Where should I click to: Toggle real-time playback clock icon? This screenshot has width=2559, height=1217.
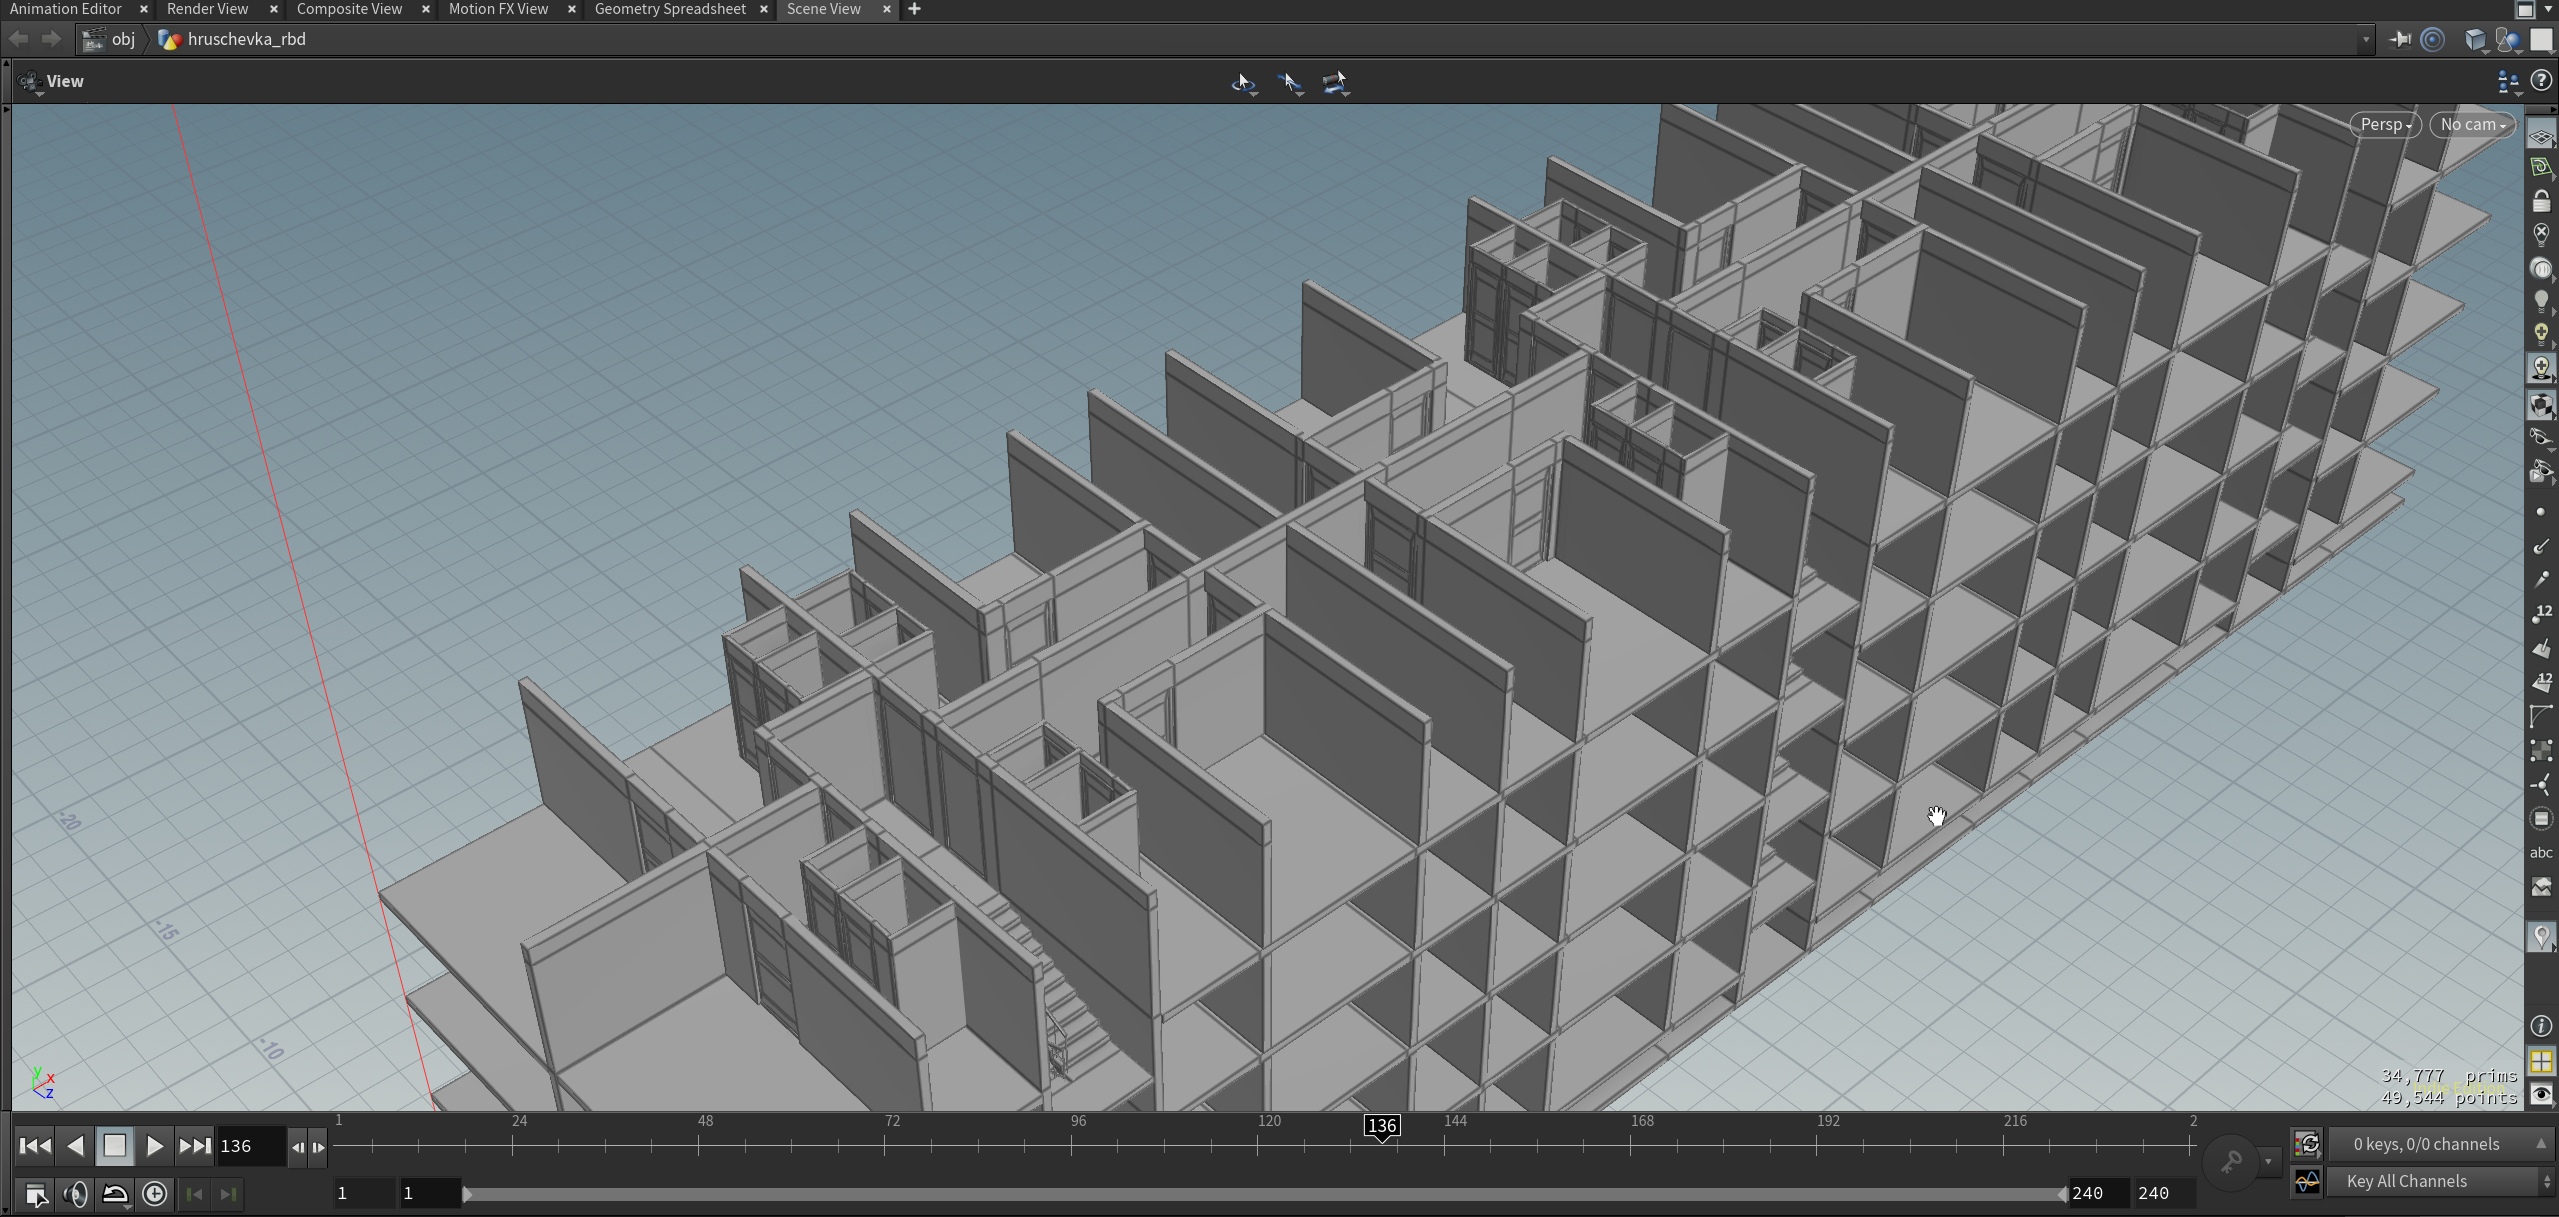coord(155,1194)
